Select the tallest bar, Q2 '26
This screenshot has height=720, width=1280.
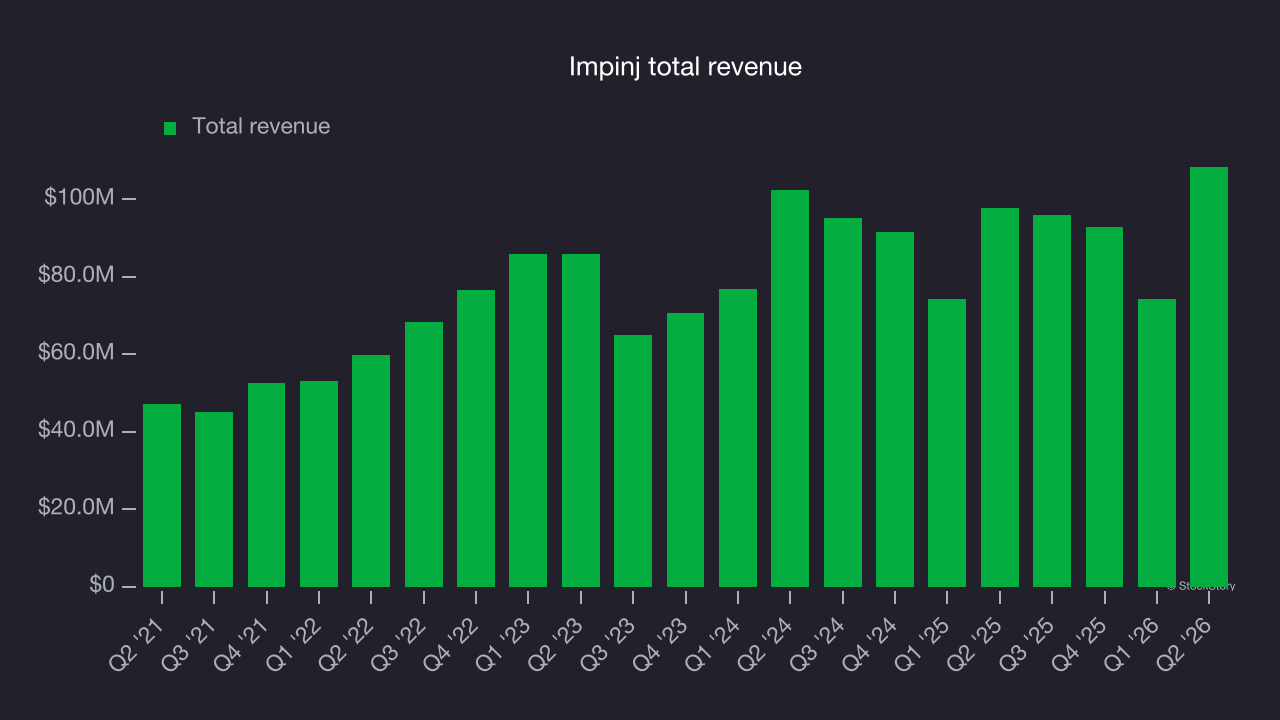click(1209, 377)
